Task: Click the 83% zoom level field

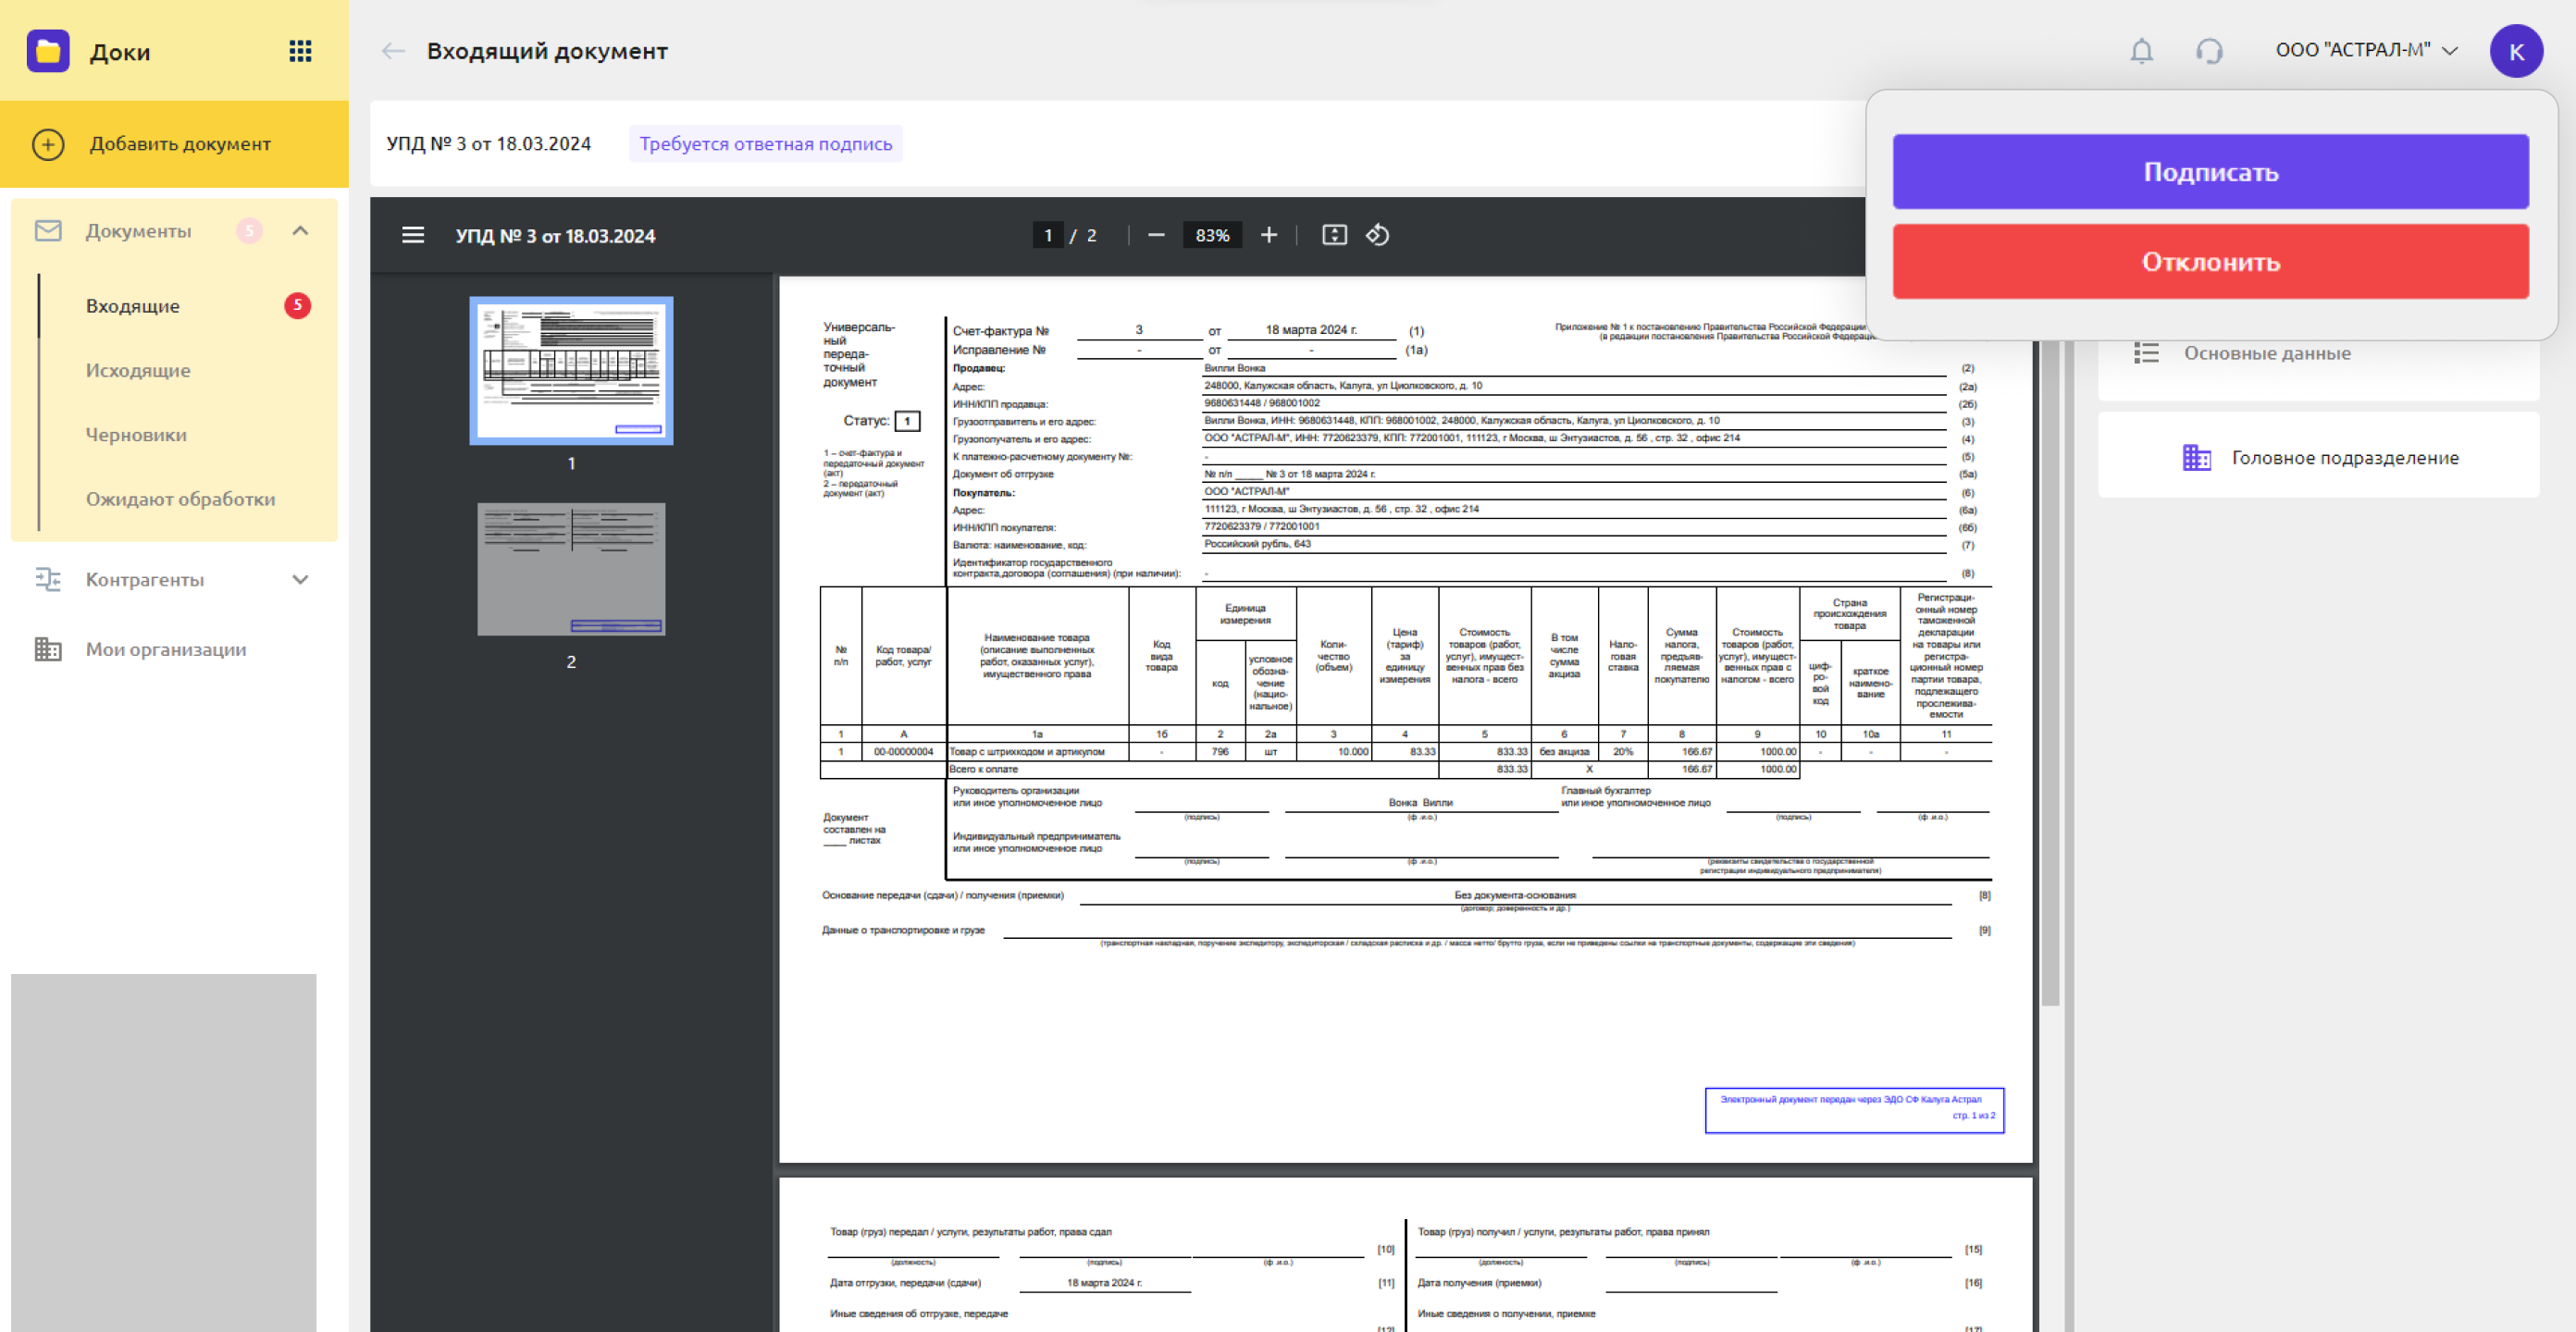Action: 1211,235
